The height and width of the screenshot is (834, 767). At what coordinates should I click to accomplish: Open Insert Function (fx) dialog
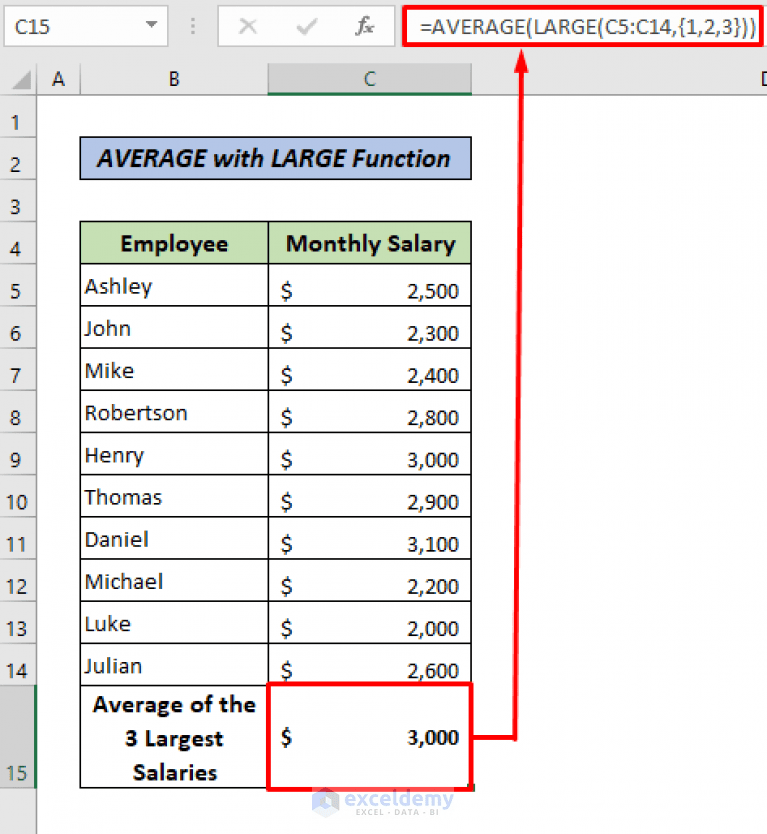[364, 26]
